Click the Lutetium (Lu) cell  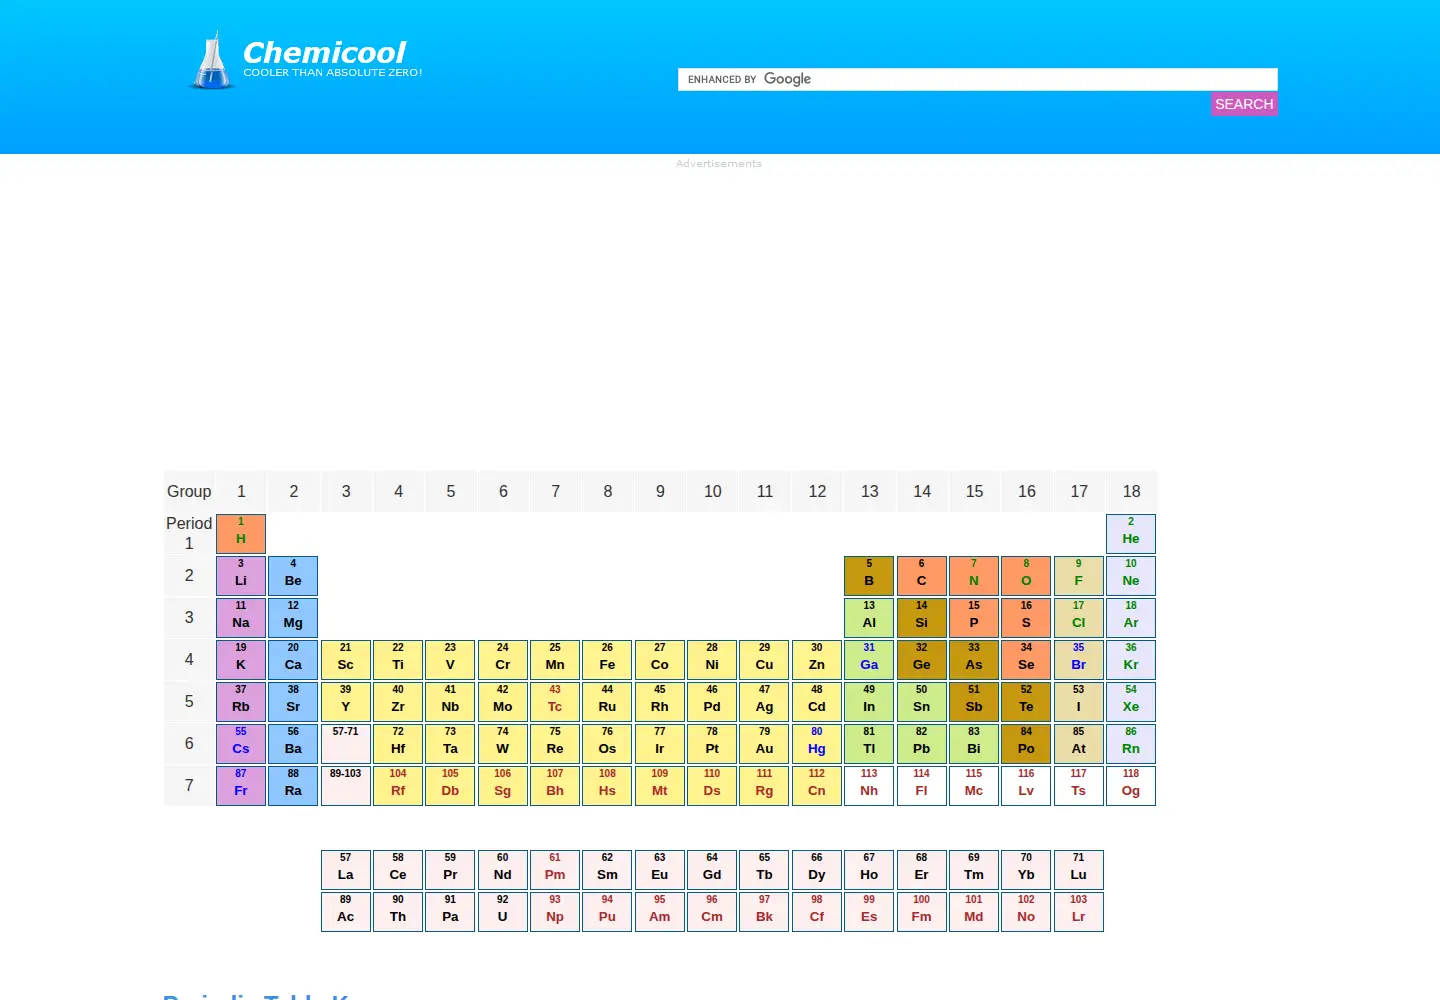pyautogui.click(x=1079, y=870)
